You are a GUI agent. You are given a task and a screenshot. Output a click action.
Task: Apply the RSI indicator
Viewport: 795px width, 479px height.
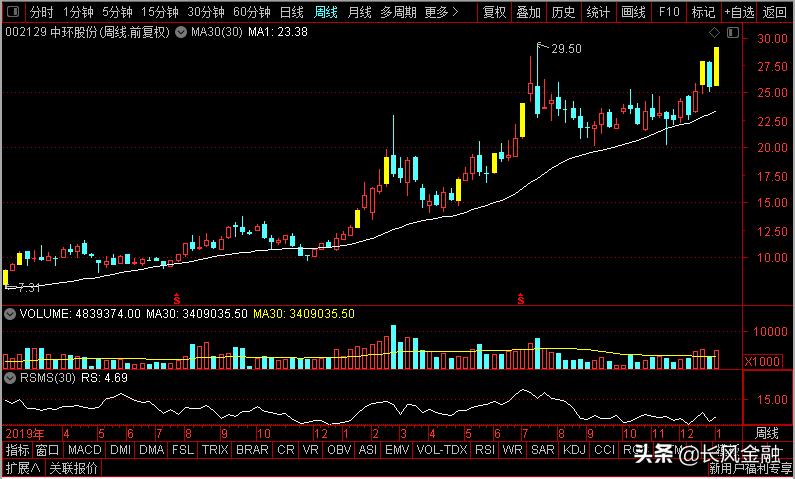point(485,450)
